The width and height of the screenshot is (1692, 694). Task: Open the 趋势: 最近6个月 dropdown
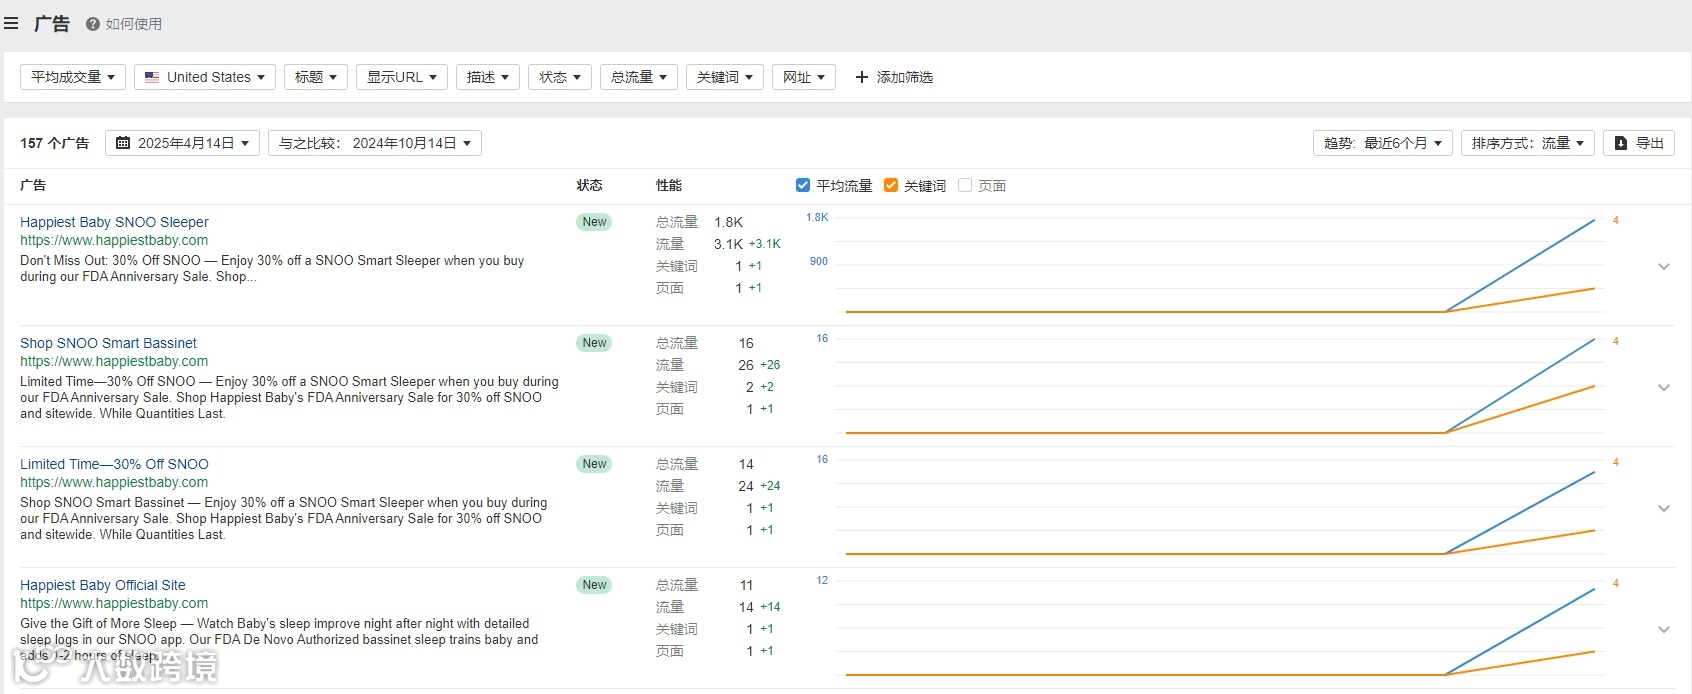[1382, 143]
